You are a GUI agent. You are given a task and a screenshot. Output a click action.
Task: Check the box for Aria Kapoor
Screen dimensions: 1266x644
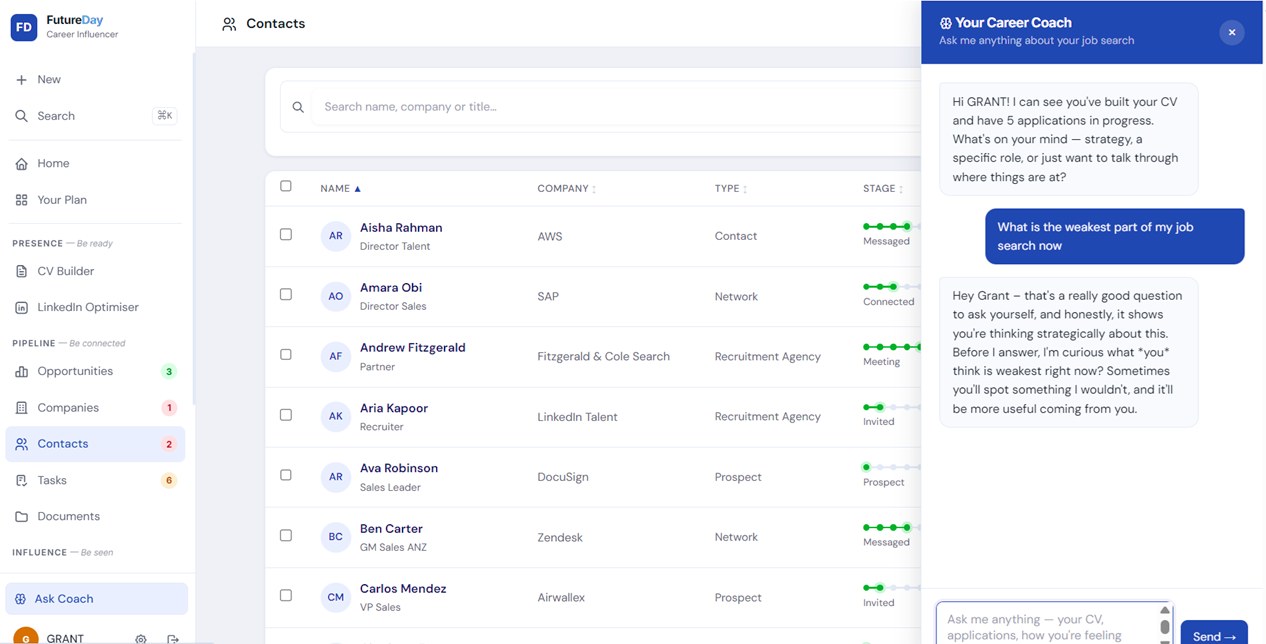pos(286,415)
